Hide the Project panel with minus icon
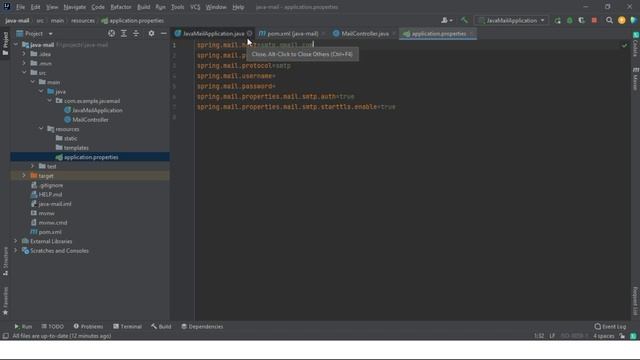The height and width of the screenshot is (360, 640). coord(164,33)
